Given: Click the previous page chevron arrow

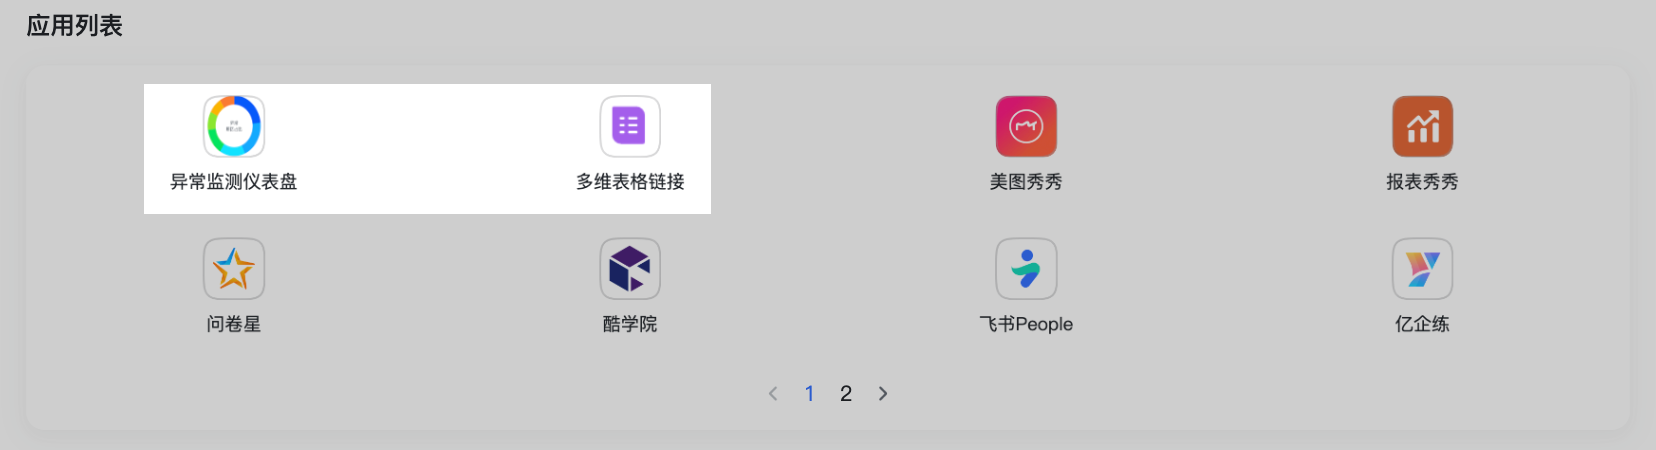Looking at the screenshot, I should pos(773,394).
